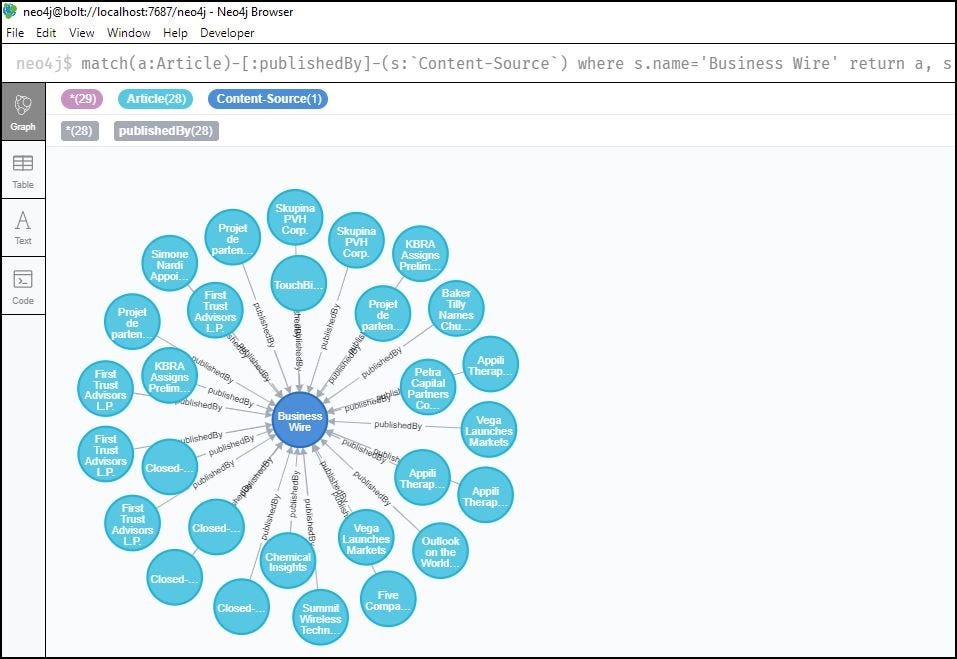This screenshot has width=957, height=659.
Task: Select the *(29) all-nodes label badge
Action: pos(82,99)
